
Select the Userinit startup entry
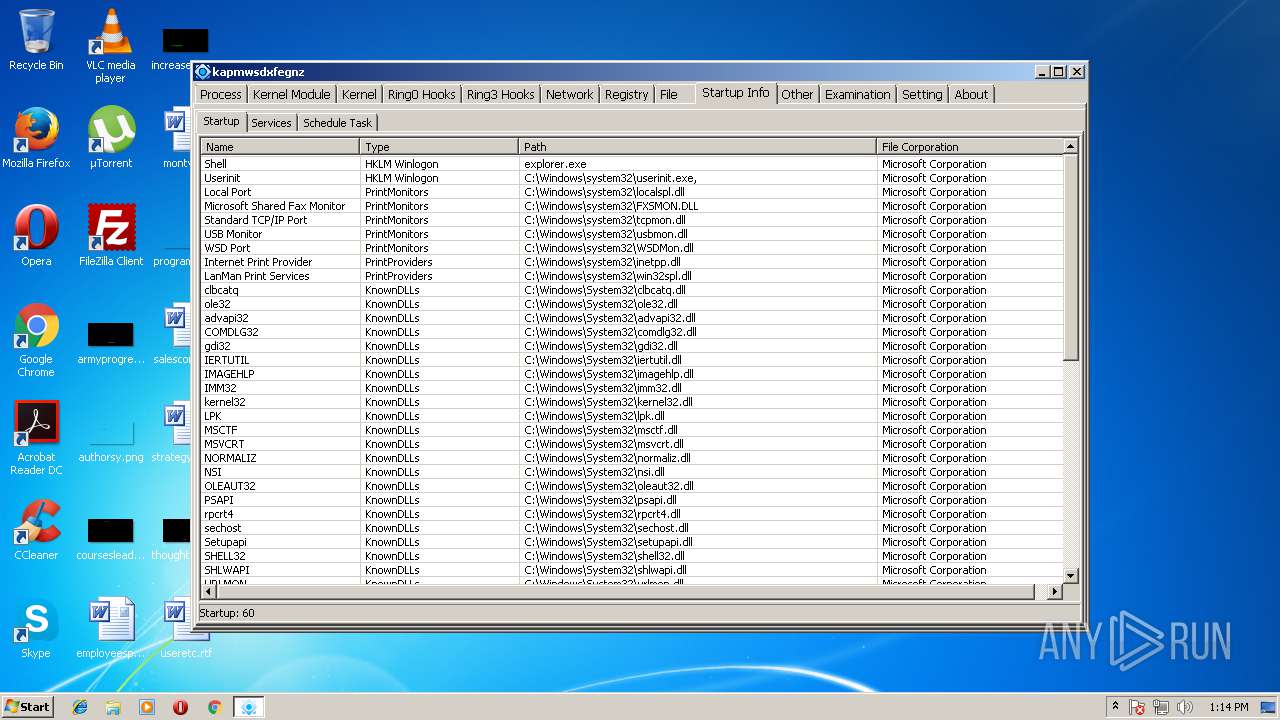point(631,178)
